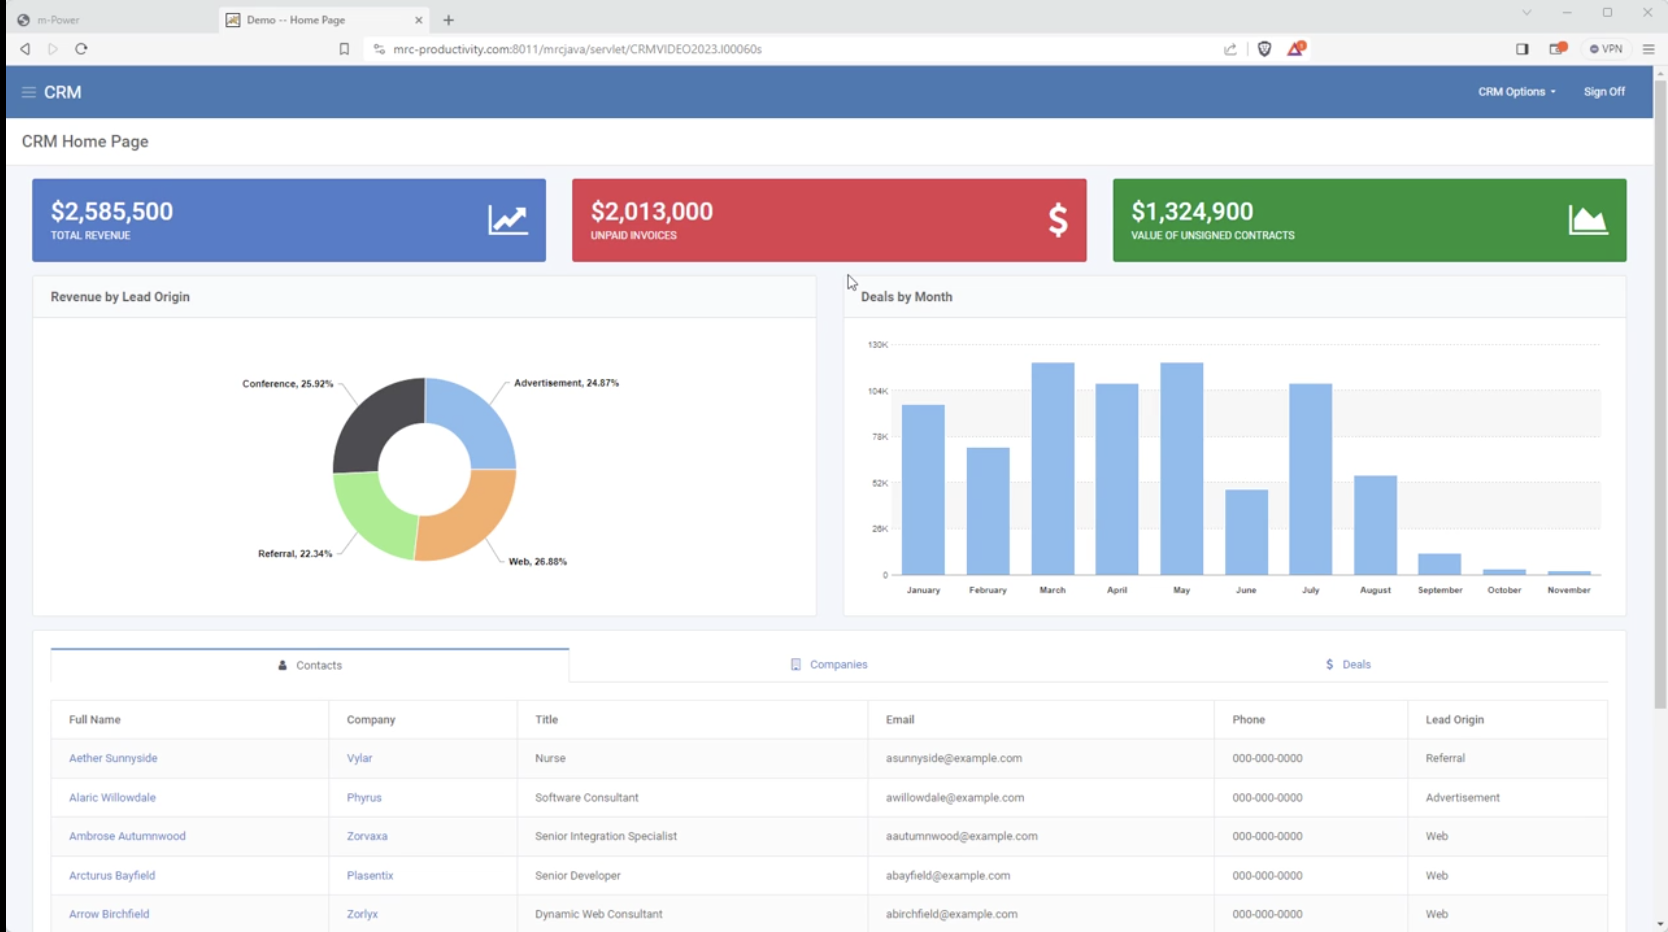Viewport: 1668px width, 932px height.
Task: Click the Total Revenue line chart icon
Action: (x=507, y=220)
